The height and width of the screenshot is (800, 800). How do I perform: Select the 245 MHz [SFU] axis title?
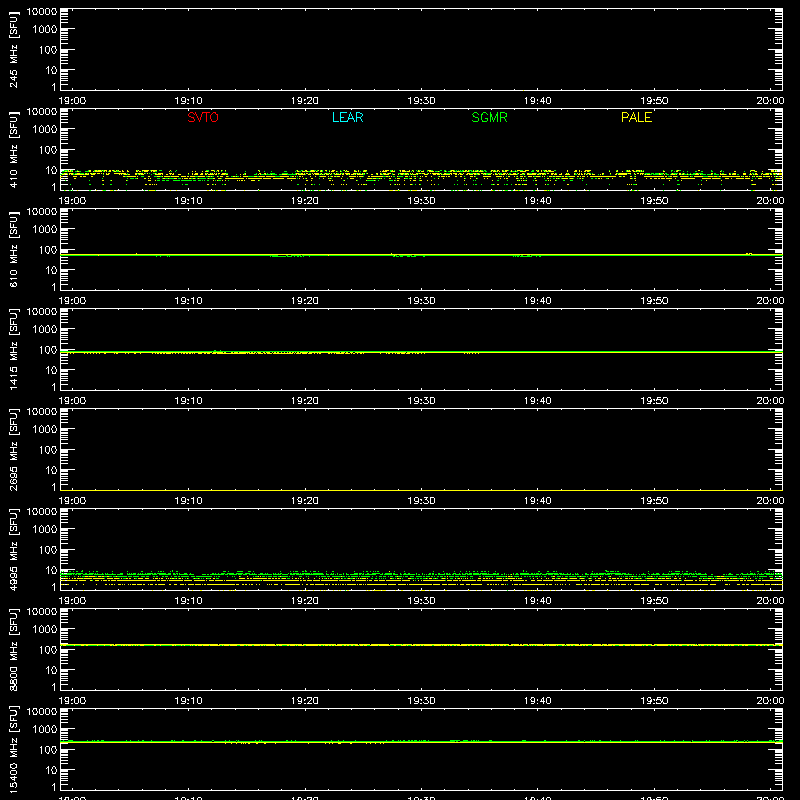pyautogui.click(x=13, y=49)
